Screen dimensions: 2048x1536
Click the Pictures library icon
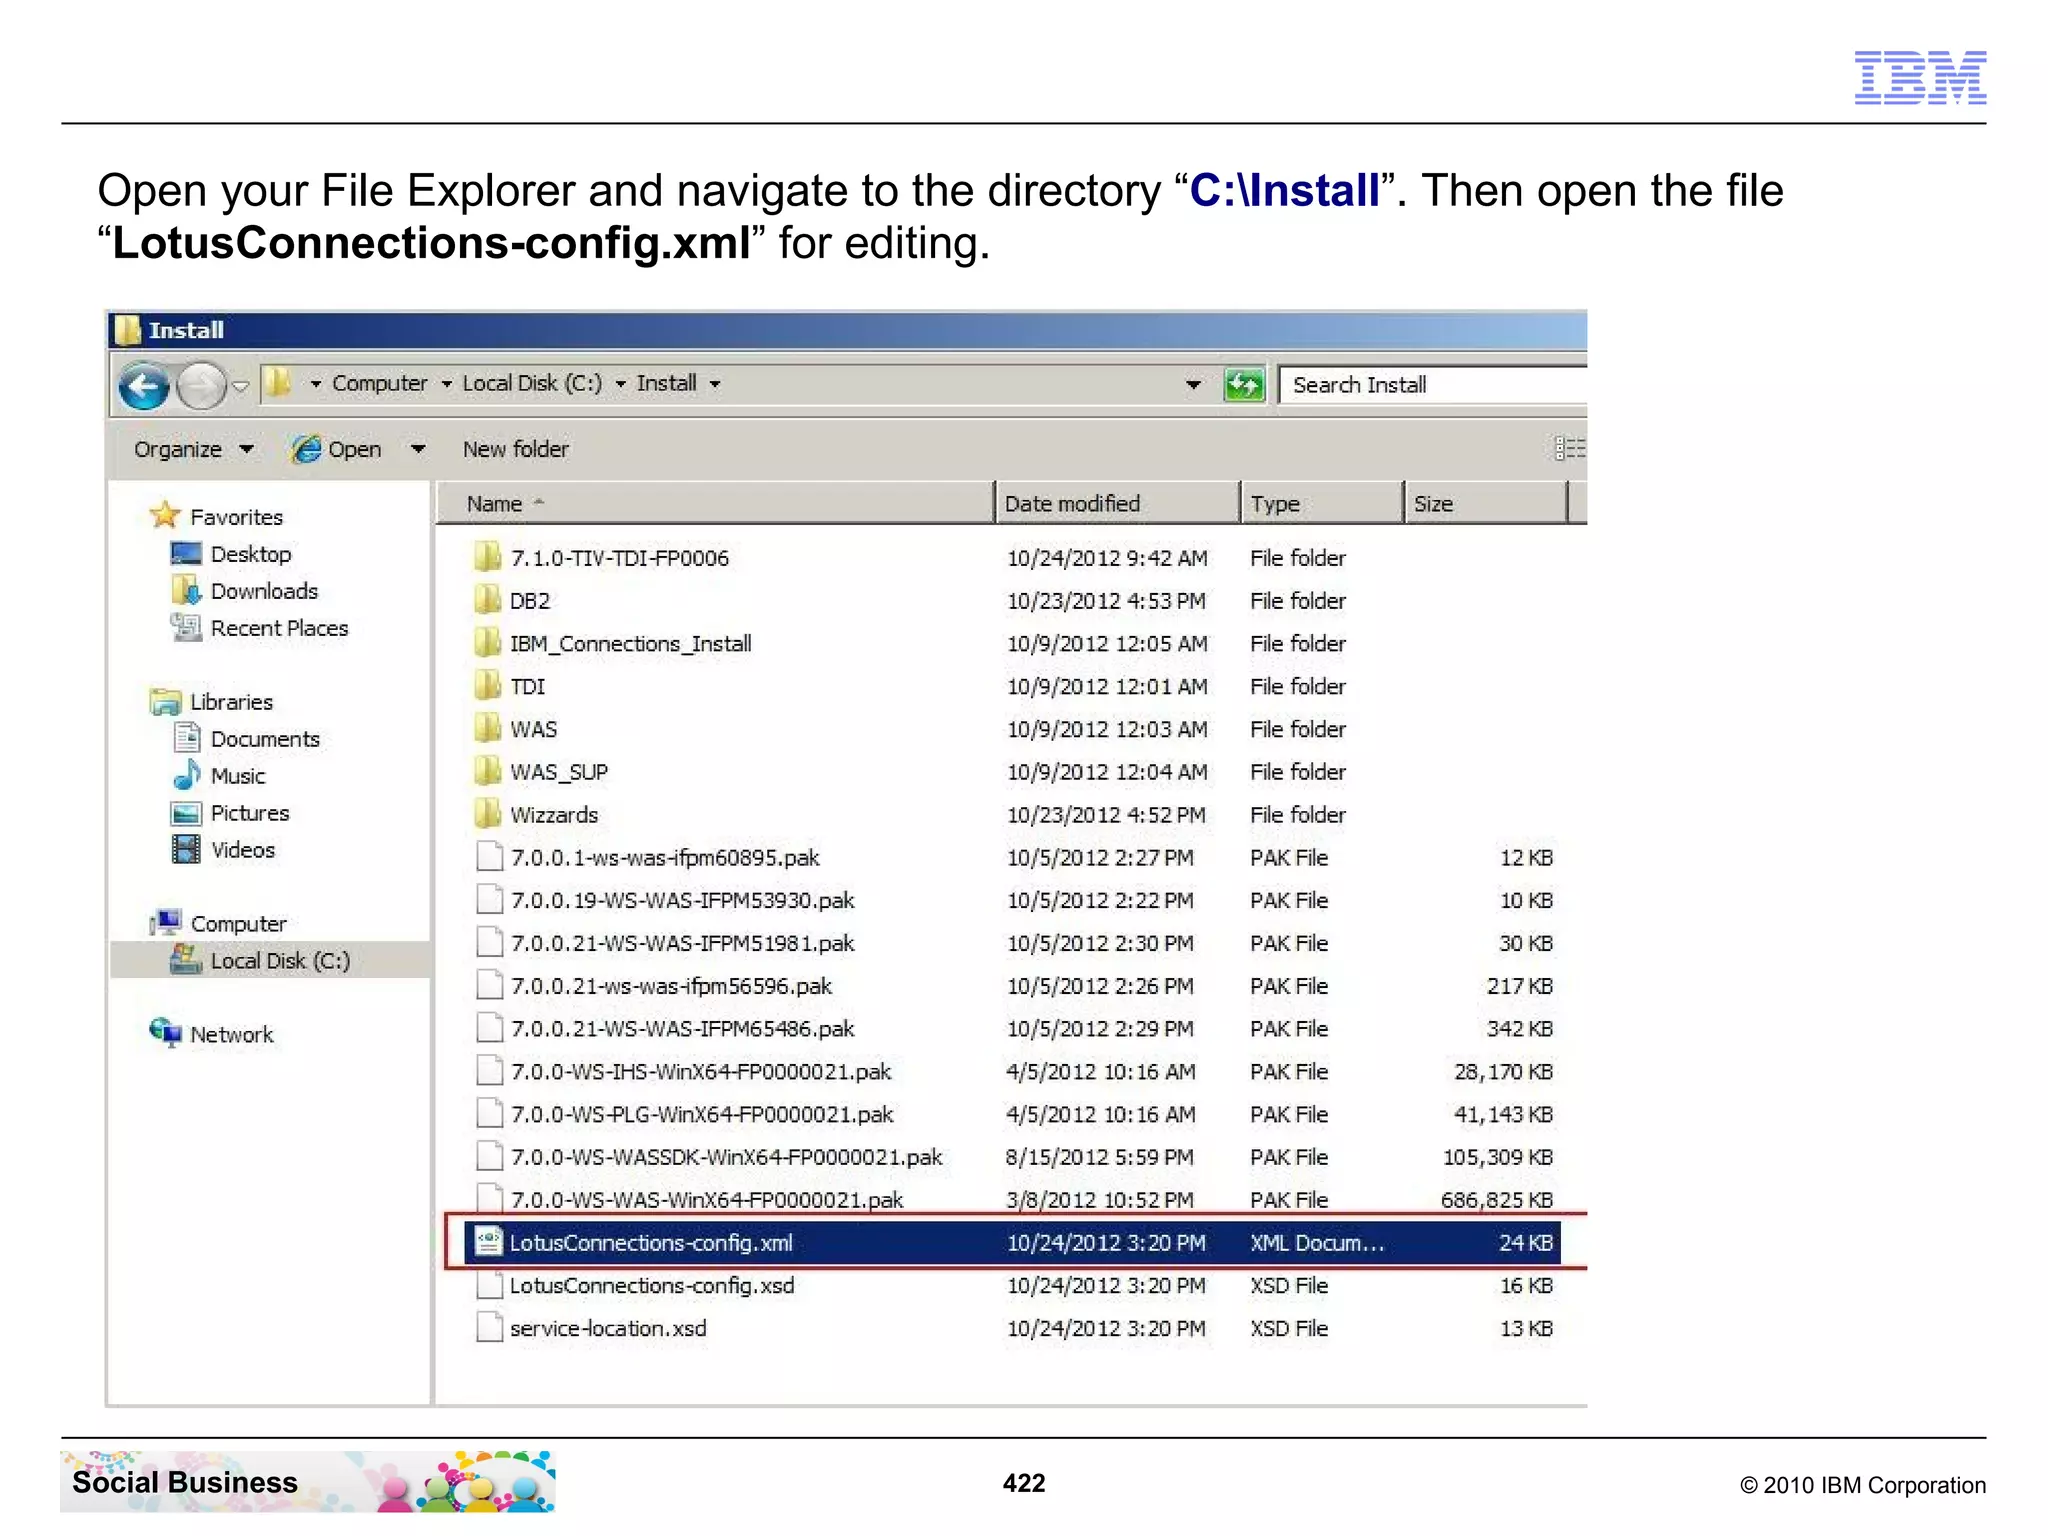tap(187, 813)
